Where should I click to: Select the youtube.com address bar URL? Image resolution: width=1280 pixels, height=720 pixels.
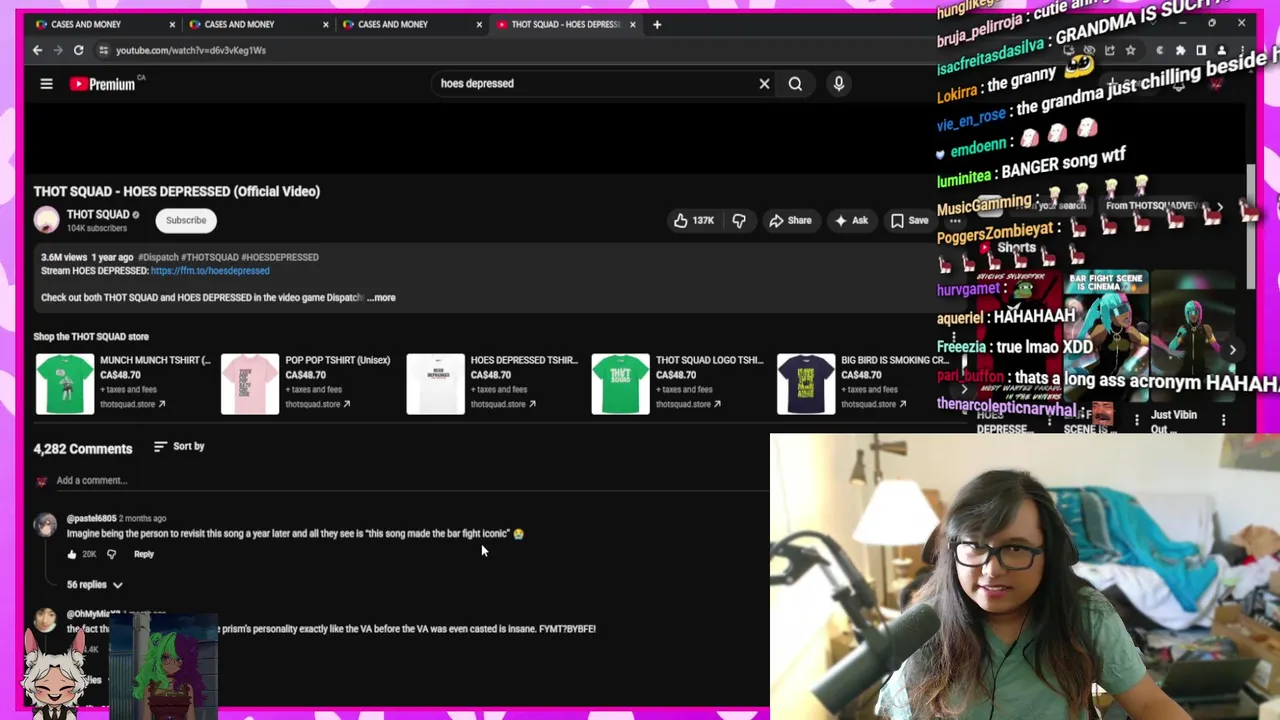coord(191,50)
